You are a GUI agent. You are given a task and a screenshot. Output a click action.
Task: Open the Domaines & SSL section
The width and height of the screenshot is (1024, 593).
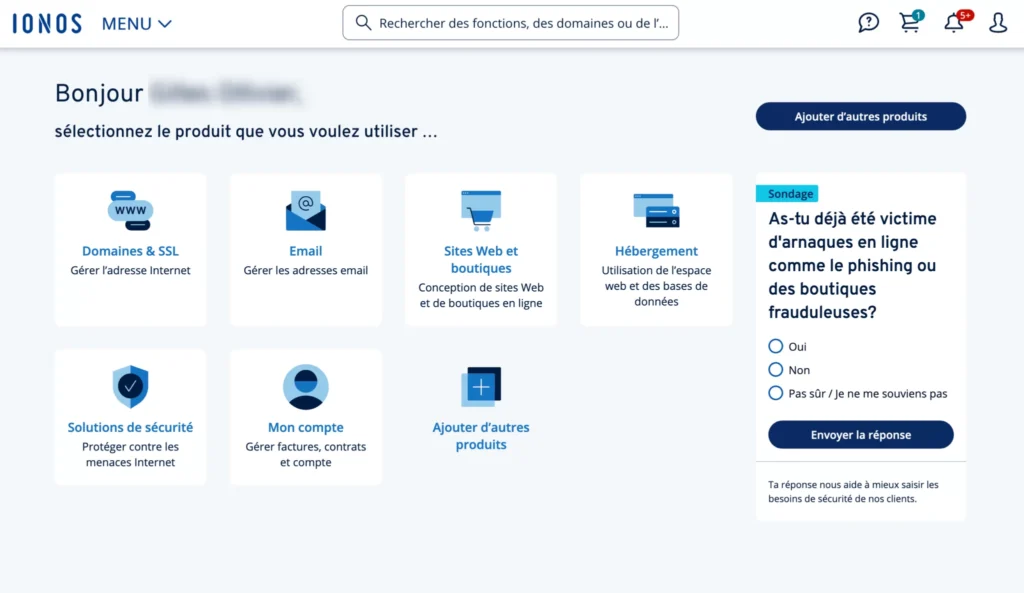pyautogui.click(x=130, y=210)
